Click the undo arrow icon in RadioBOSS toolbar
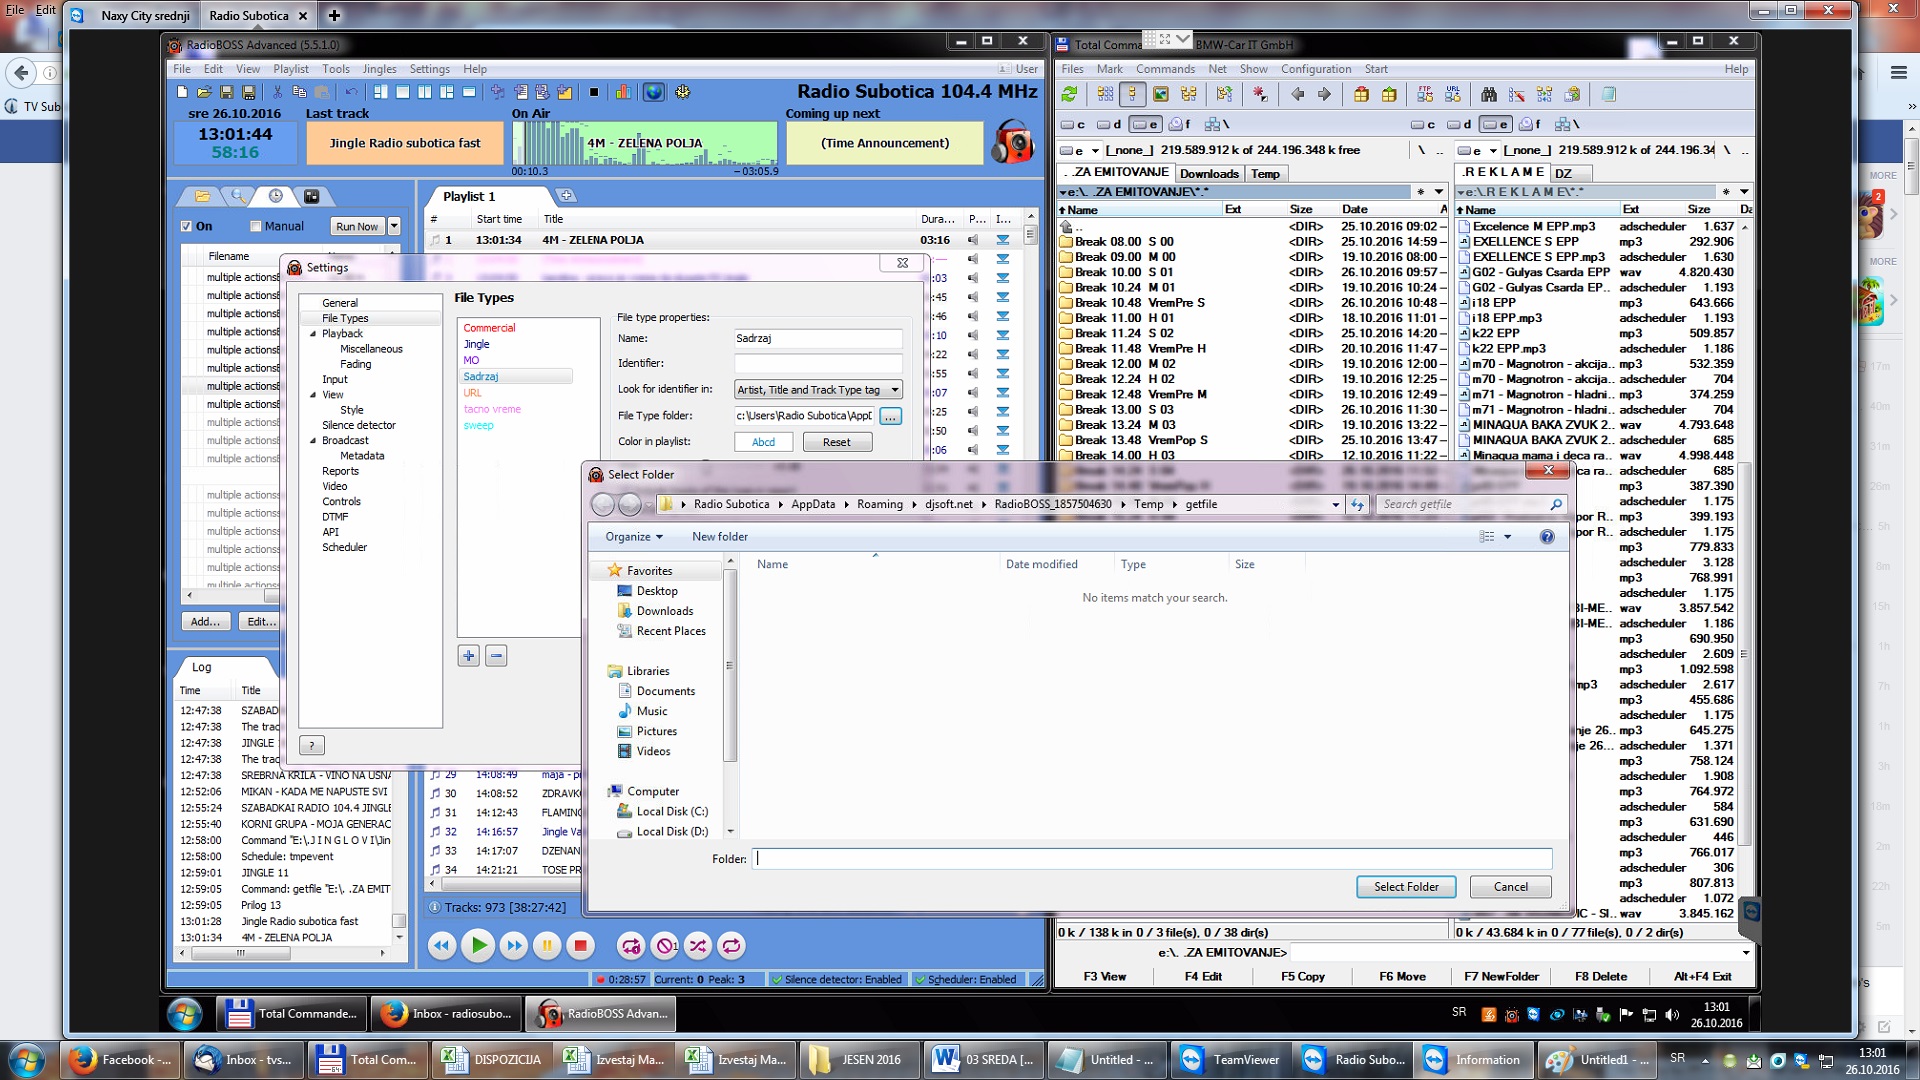 (351, 92)
